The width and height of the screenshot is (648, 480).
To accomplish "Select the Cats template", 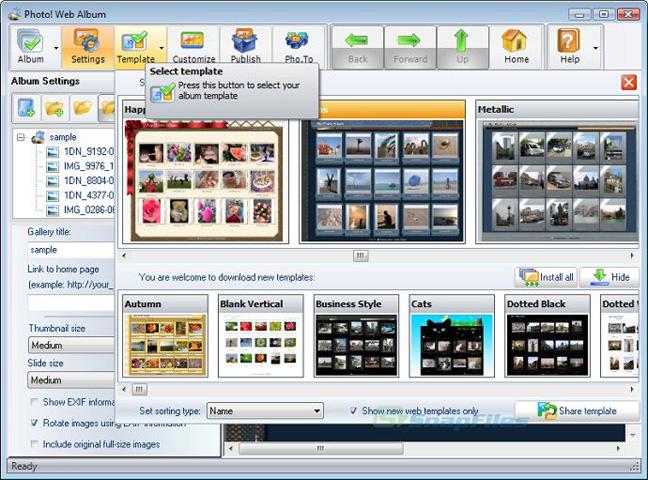I will [452, 336].
